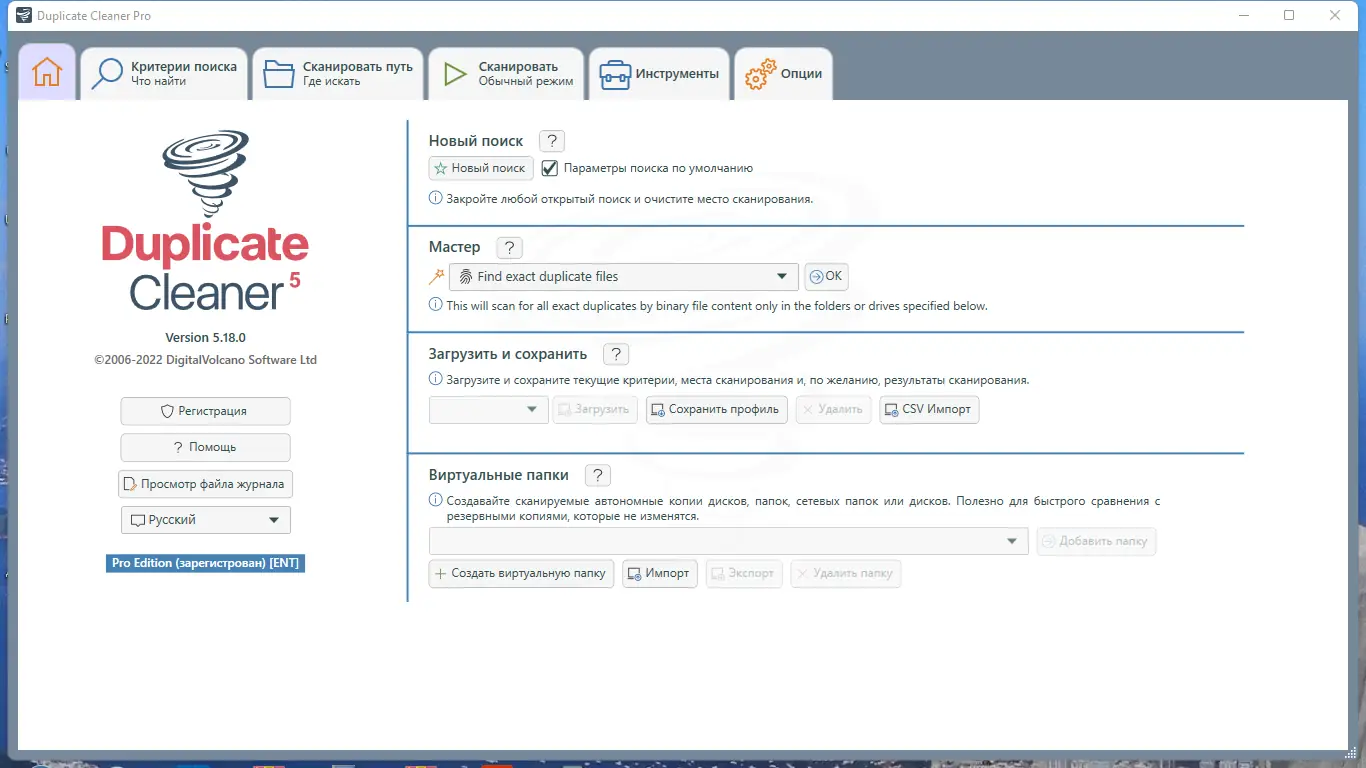Screen dimensions: 1366x768
Task: Open the Опции tab
Action: (x=784, y=72)
